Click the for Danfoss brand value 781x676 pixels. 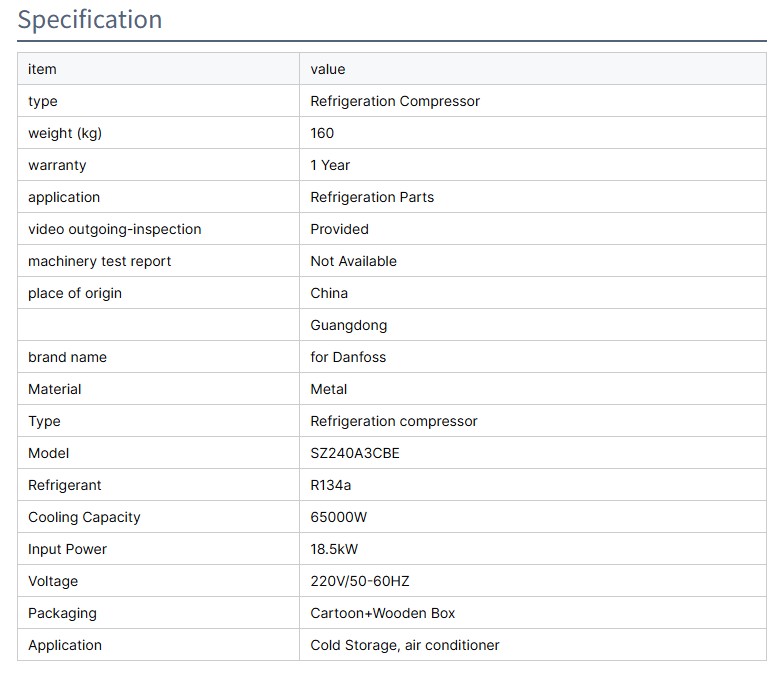pyautogui.click(x=348, y=357)
